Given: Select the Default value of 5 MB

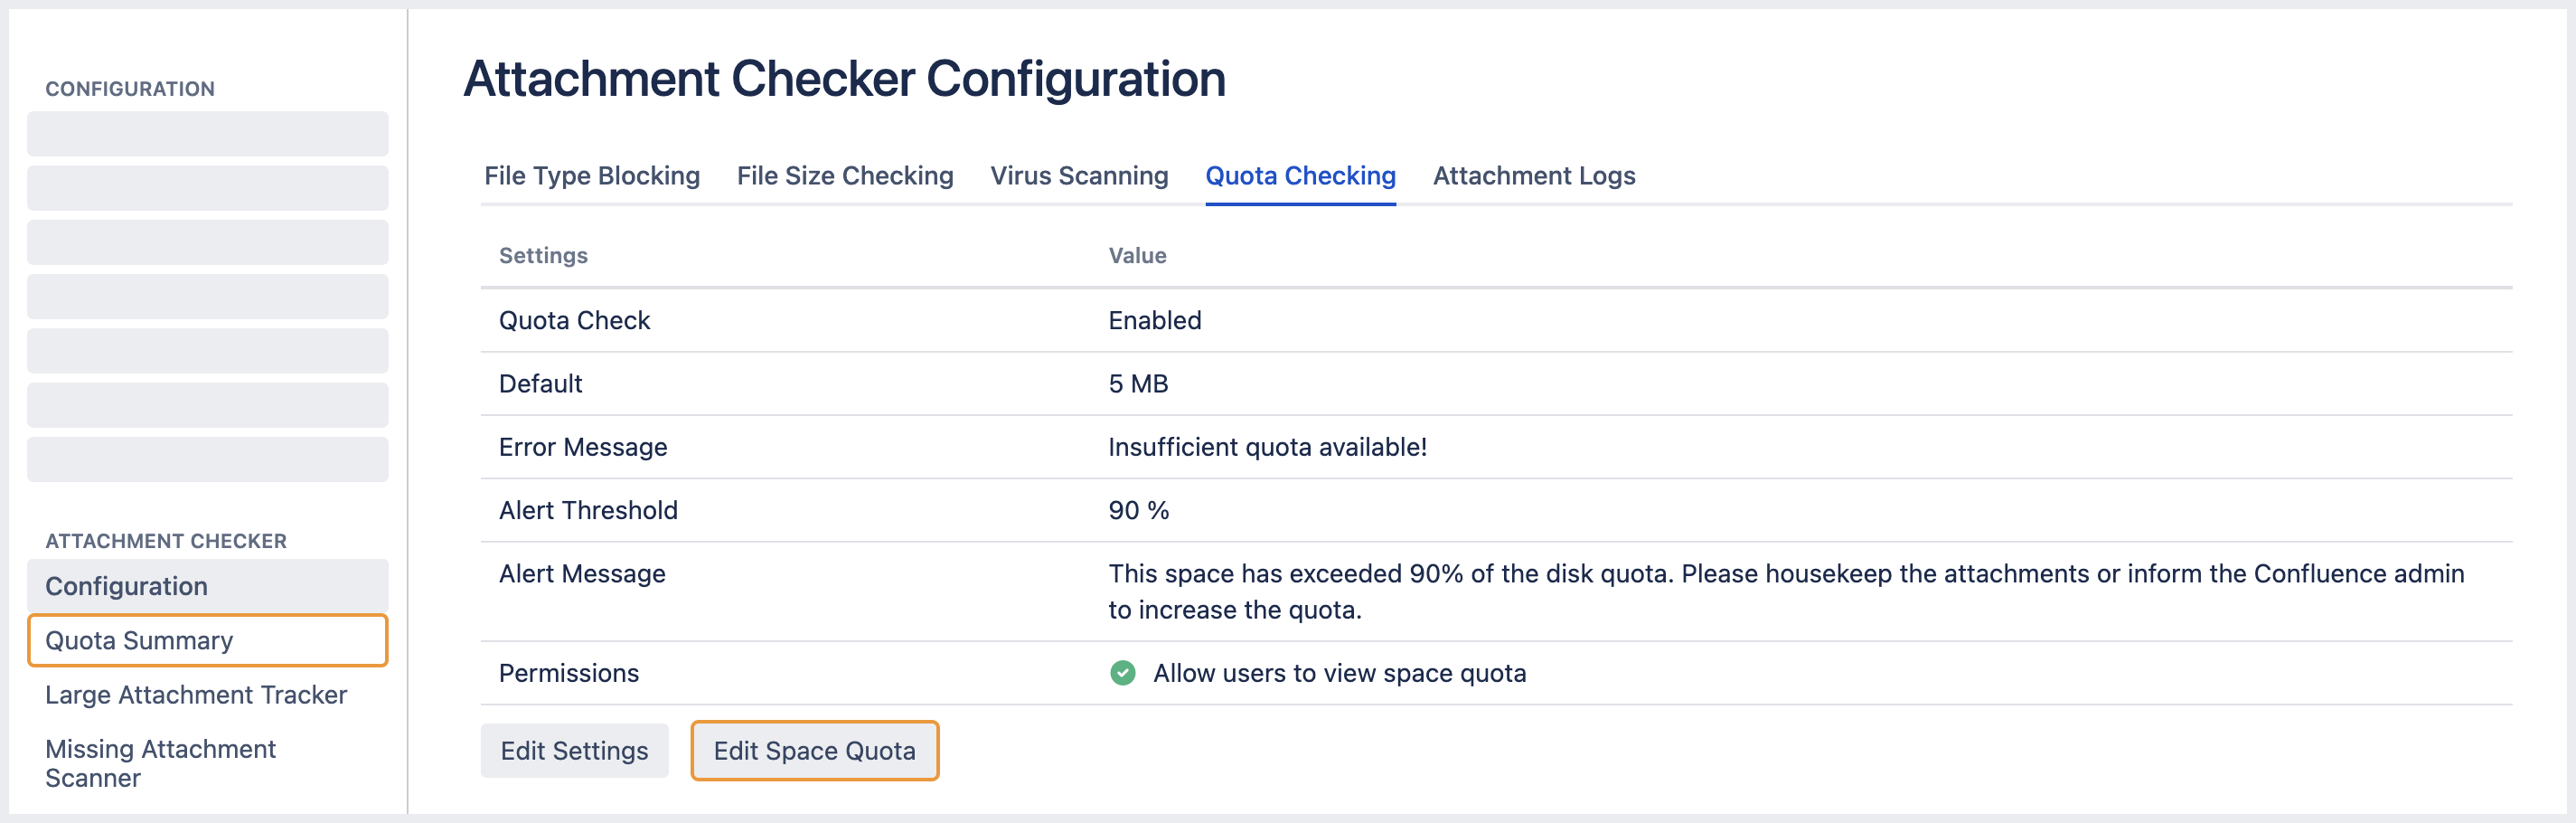Looking at the screenshot, I should tap(1138, 383).
